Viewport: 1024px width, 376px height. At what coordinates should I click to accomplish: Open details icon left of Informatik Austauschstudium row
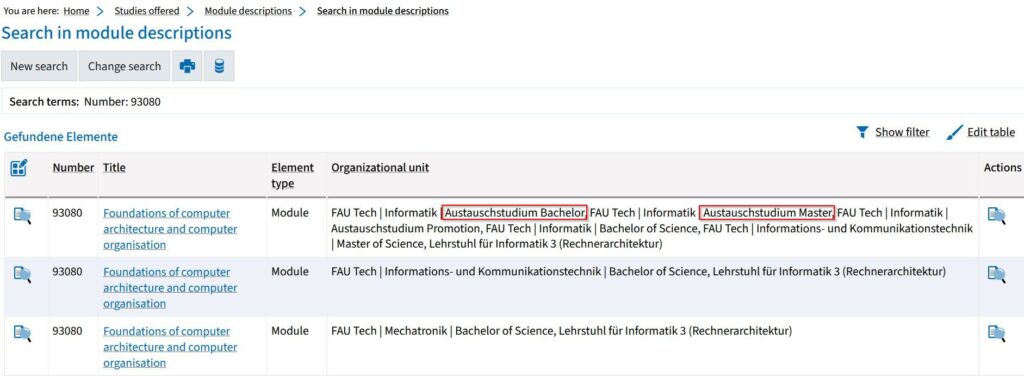pos(22,214)
